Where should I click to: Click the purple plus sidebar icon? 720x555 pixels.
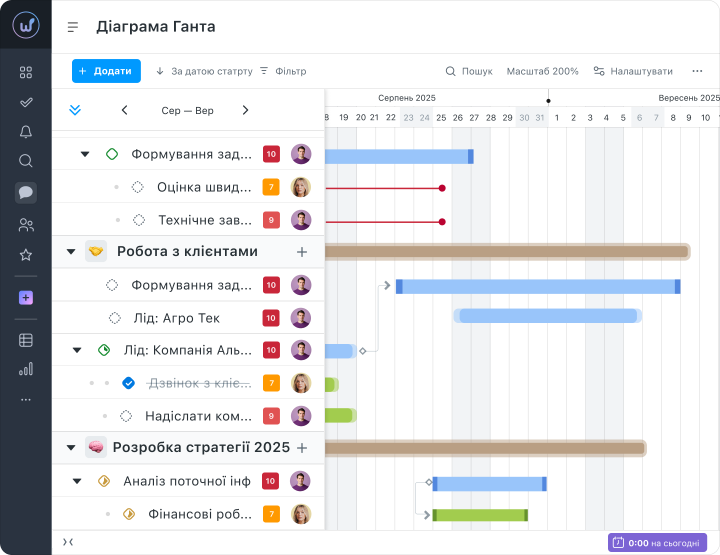[x=26, y=298]
